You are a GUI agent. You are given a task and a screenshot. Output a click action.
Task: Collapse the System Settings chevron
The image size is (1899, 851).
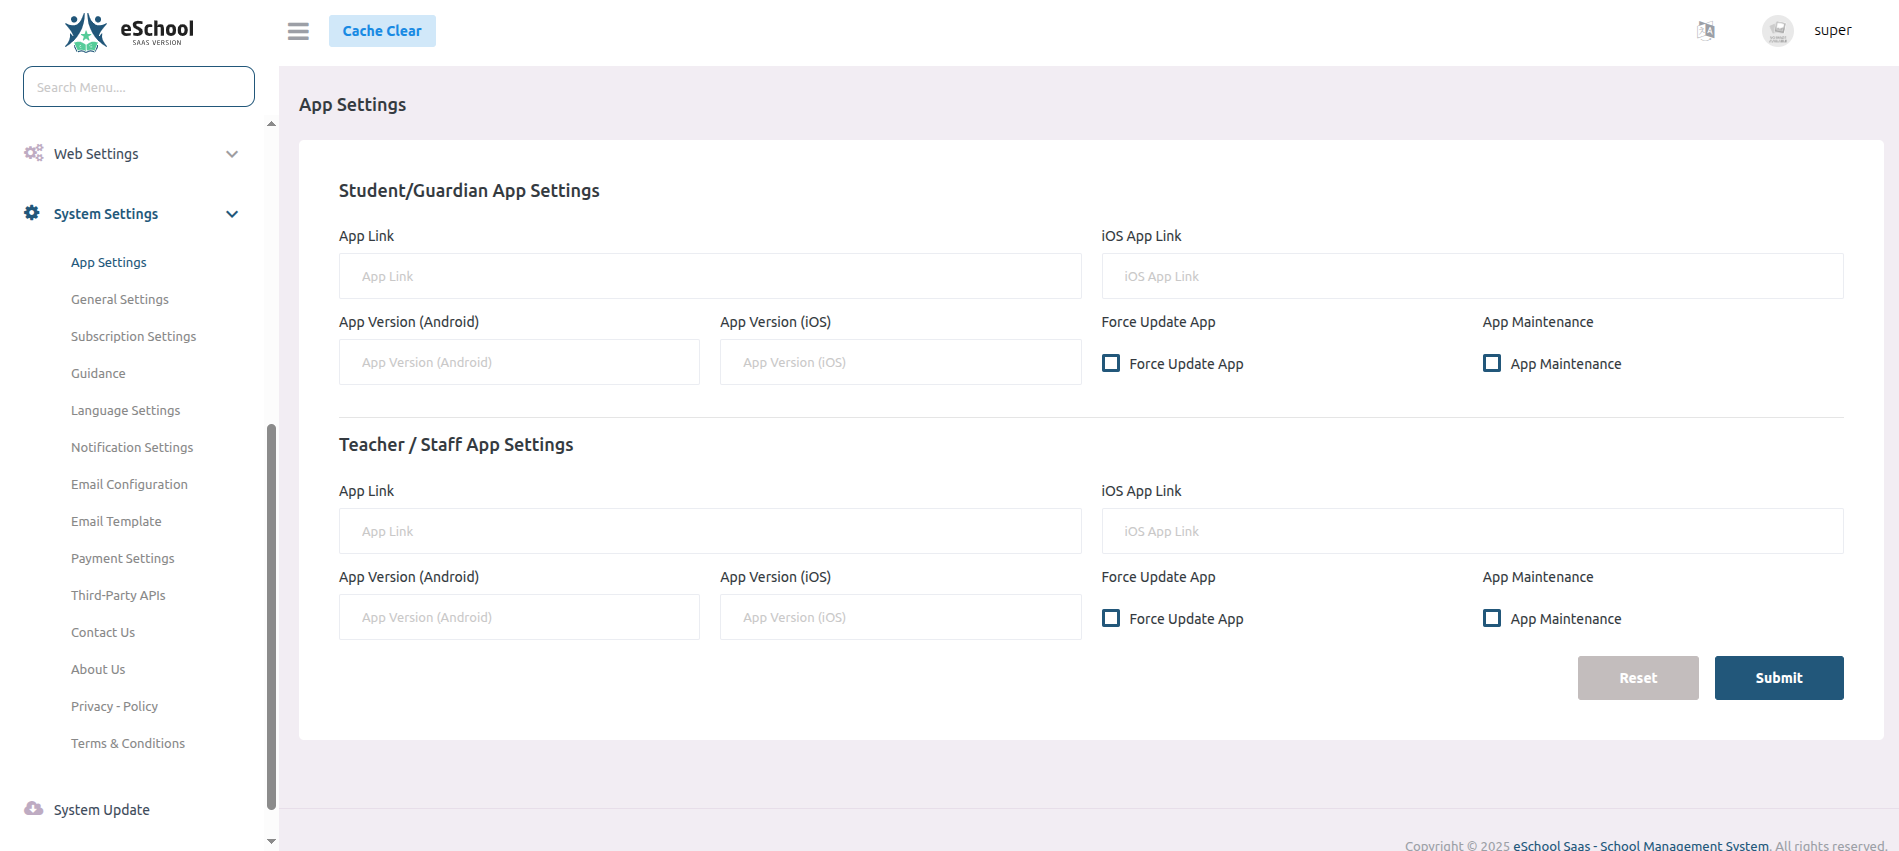click(x=232, y=214)
